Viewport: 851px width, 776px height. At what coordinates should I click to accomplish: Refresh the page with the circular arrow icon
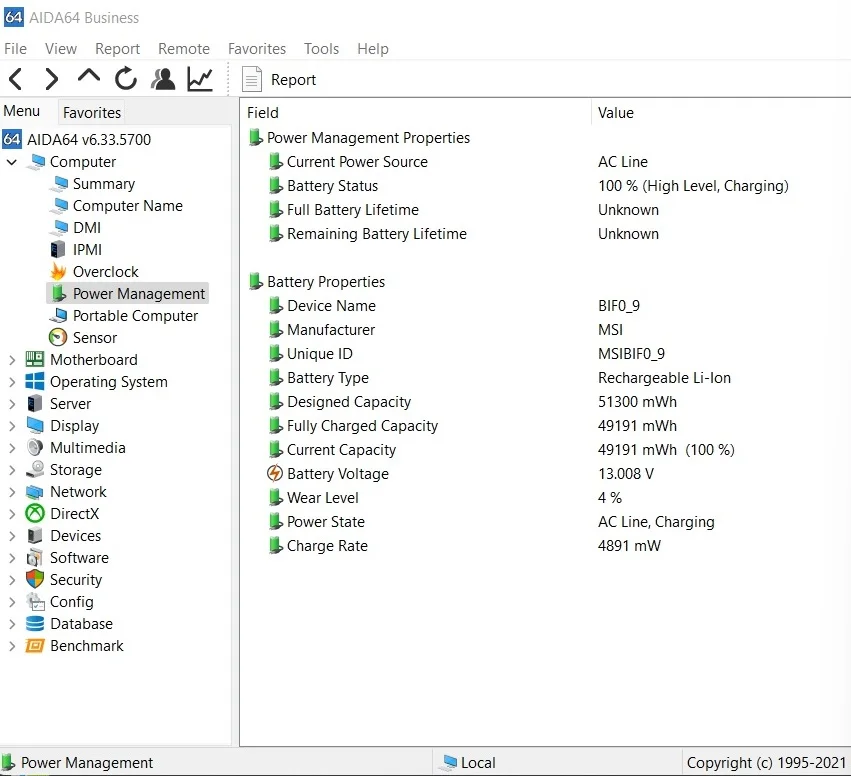click(125, 79)
